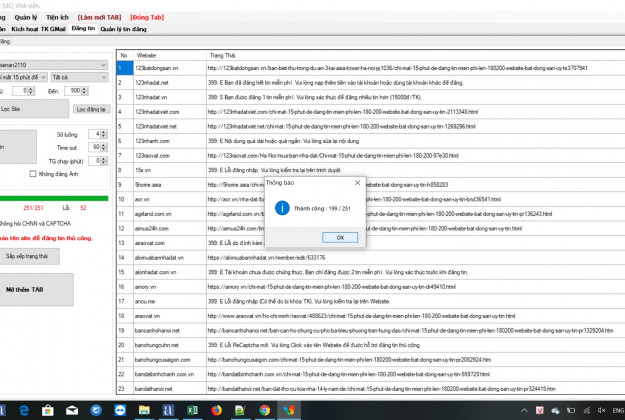Close the Thông báo dialog with X

358,184
